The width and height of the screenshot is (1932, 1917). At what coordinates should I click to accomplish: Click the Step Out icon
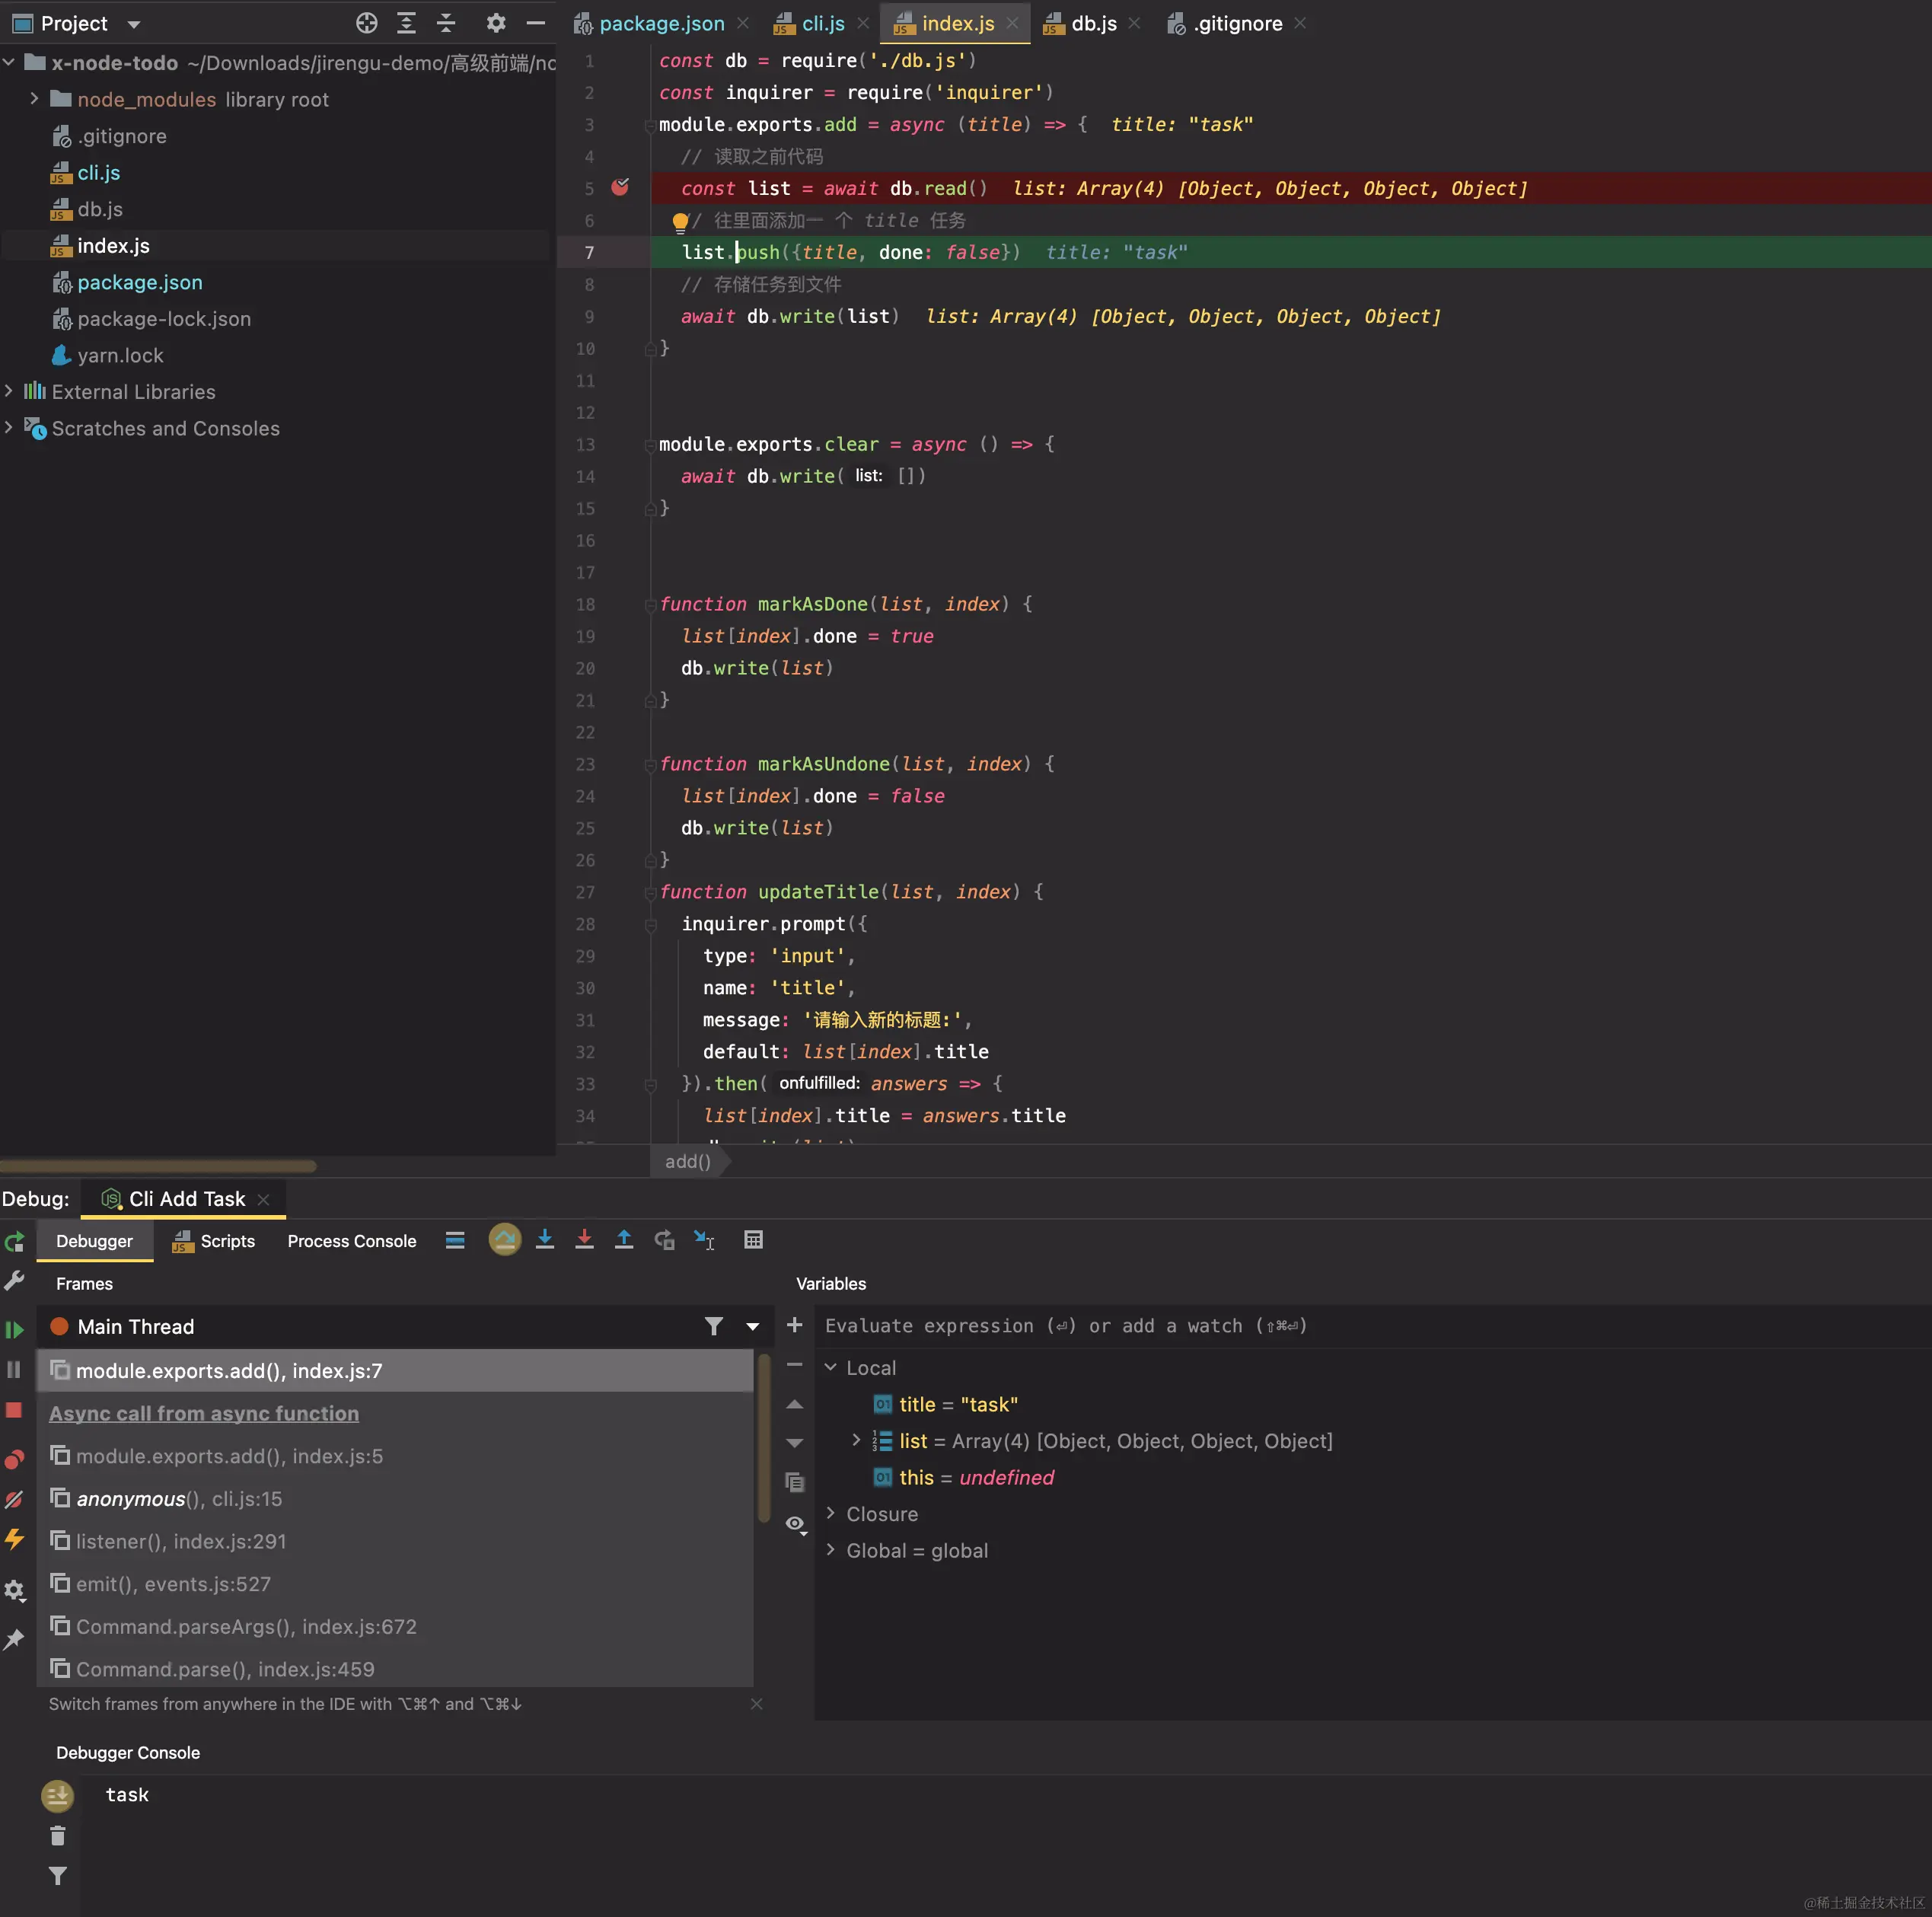tap(624, 1240)
